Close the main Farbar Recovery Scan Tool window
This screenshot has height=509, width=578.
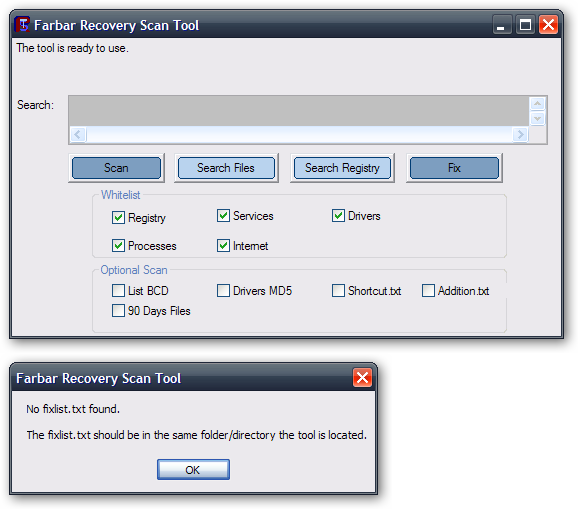tap(548, 25)
